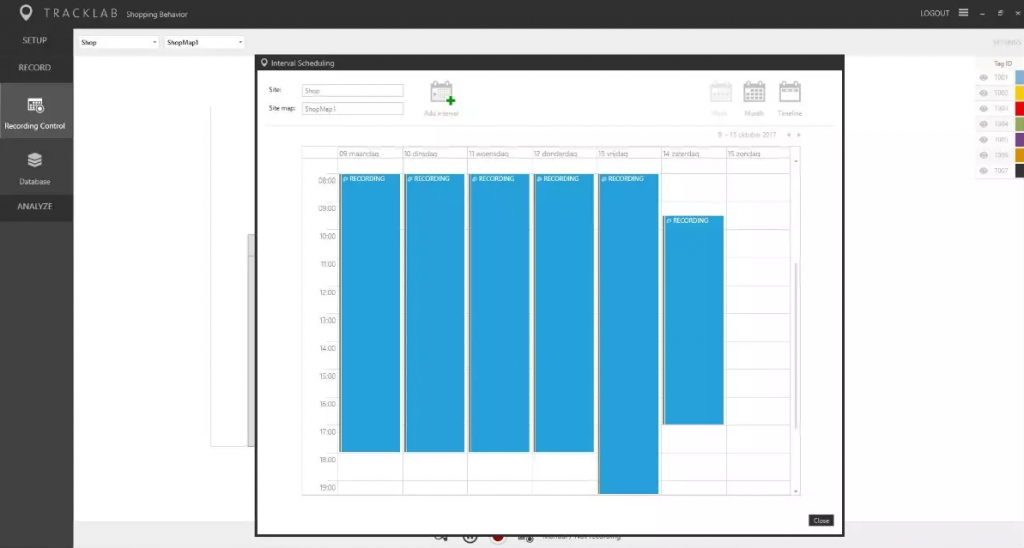Open Recording Control in sidebar
The width and height of the screenshot is (1024, 548).
(x=35, y=111)
